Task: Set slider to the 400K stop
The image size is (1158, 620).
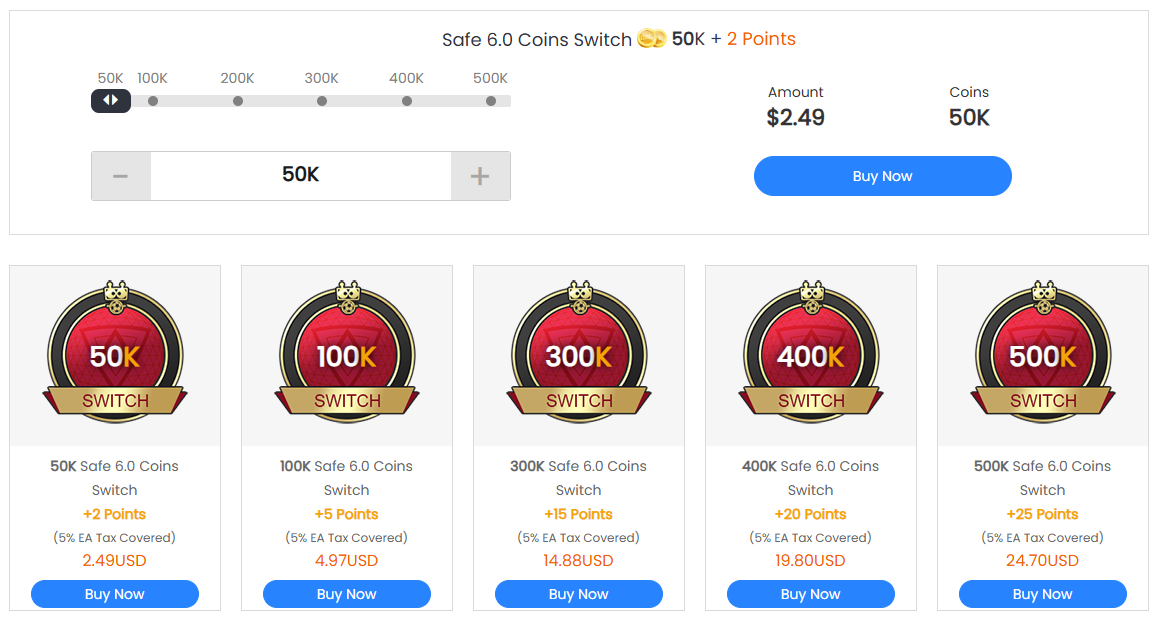Action: pyautogui.click(x=407, y=101)
